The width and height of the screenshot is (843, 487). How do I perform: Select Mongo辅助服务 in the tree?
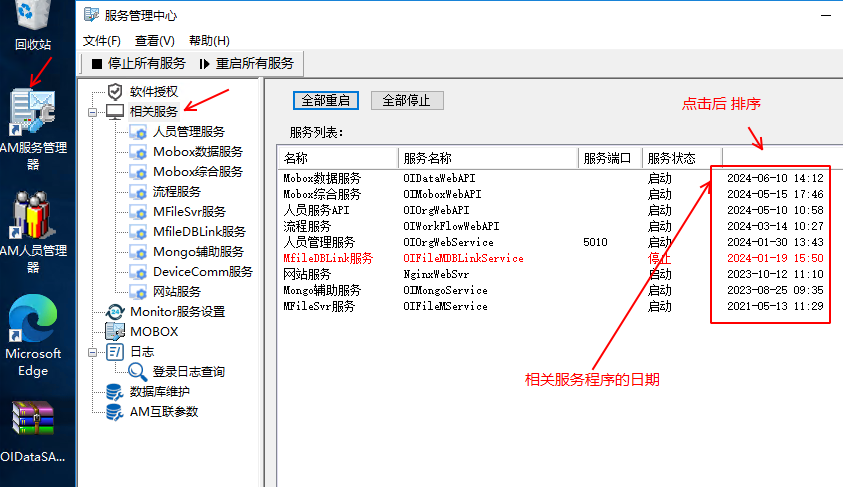tap(197, 251)
